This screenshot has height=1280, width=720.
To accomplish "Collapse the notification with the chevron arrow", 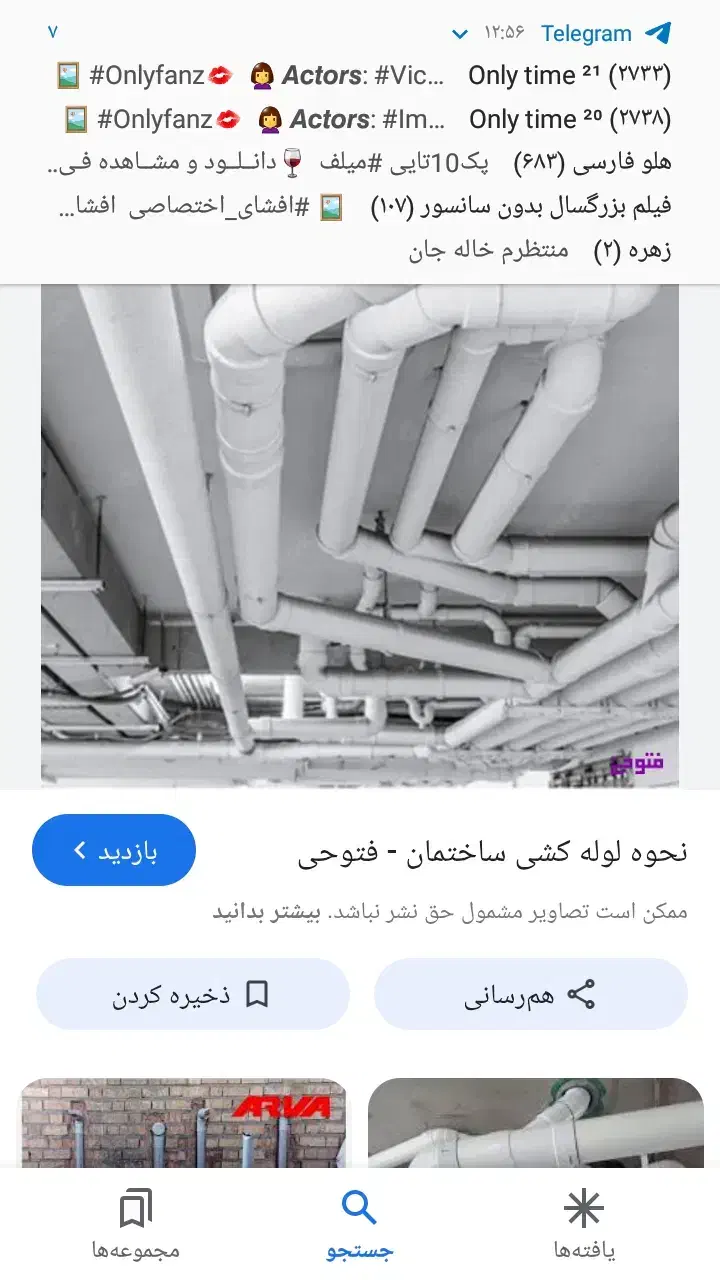I will pos(460,34).
